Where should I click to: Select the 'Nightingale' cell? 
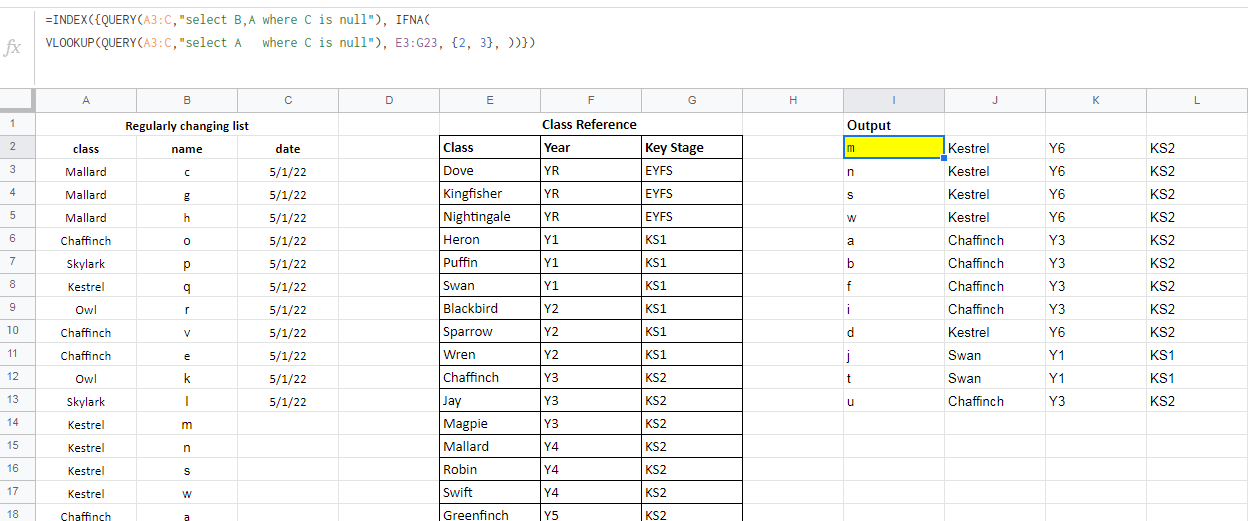(490, 216)
